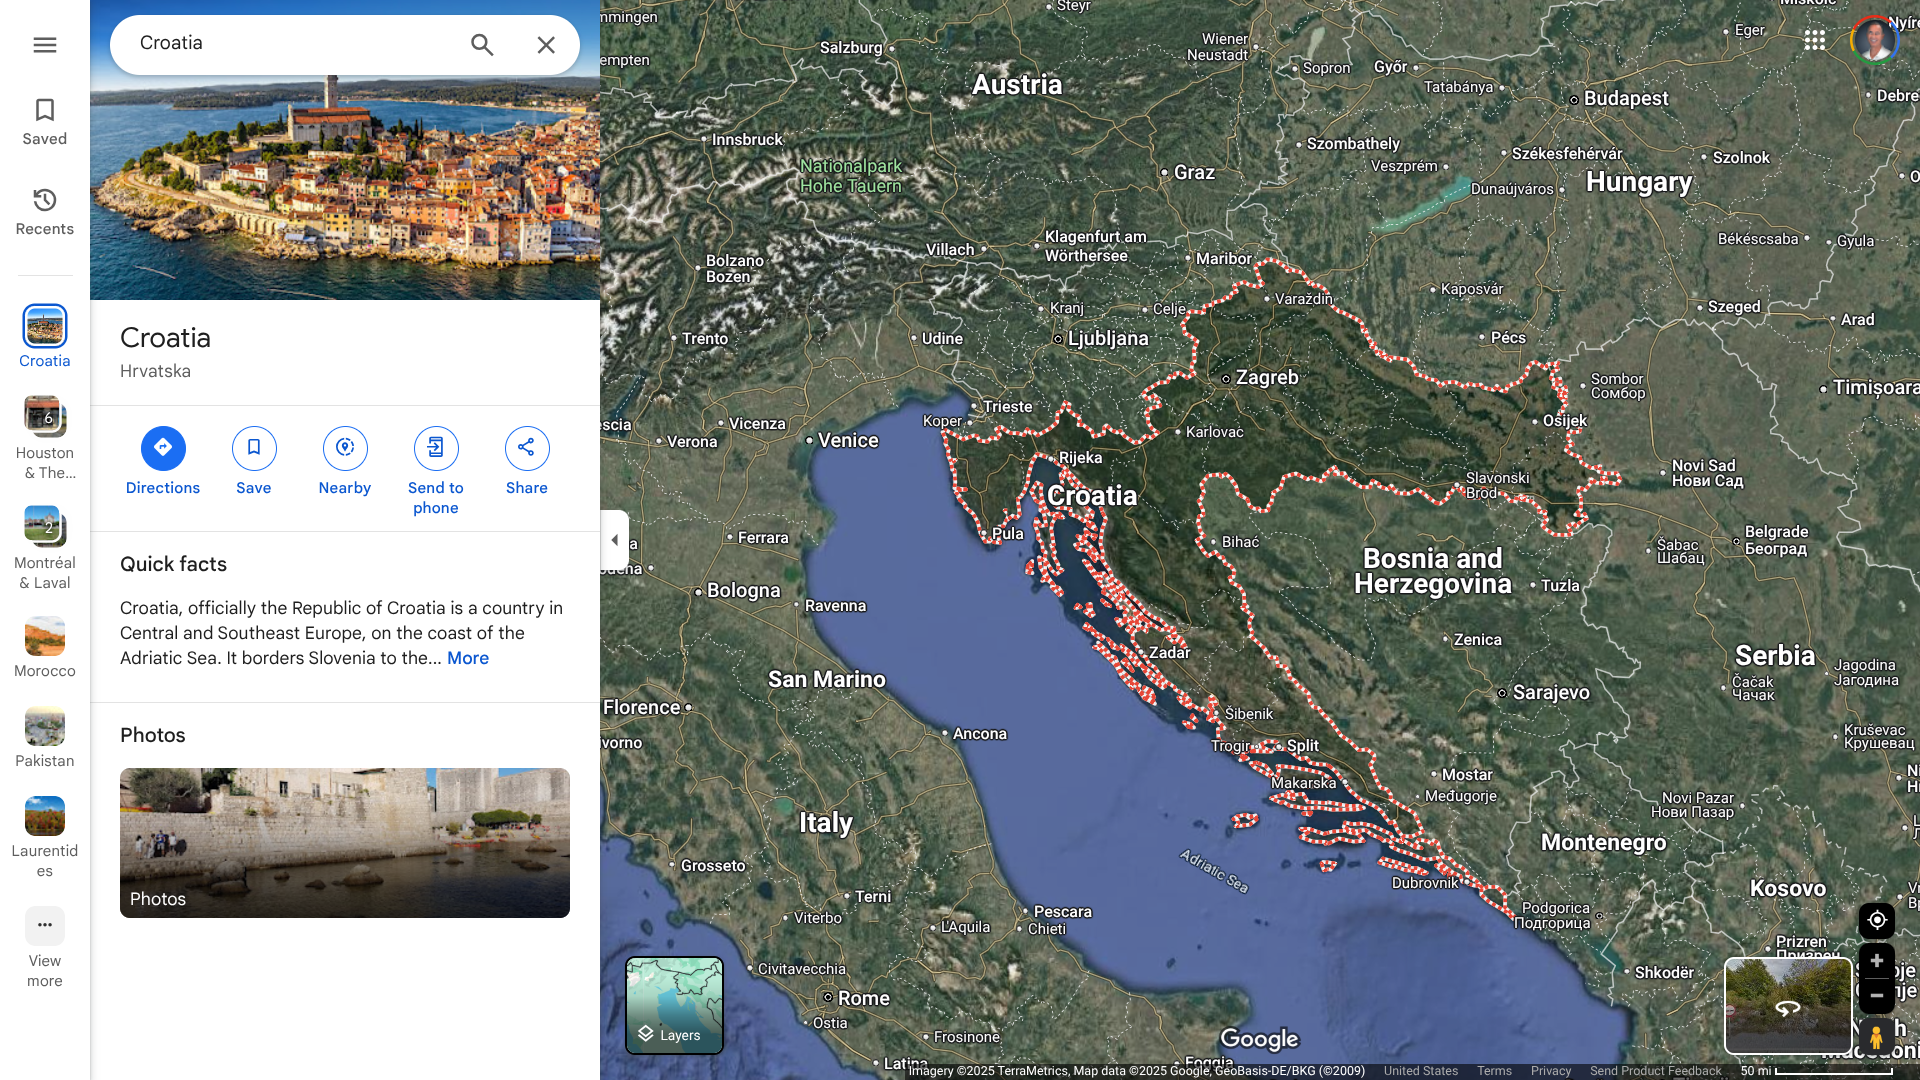Save Croatia to a list
Image resolution: width=1920 pixels, height=1080 pixels.
pyautogui.click(x=254, y=448)
